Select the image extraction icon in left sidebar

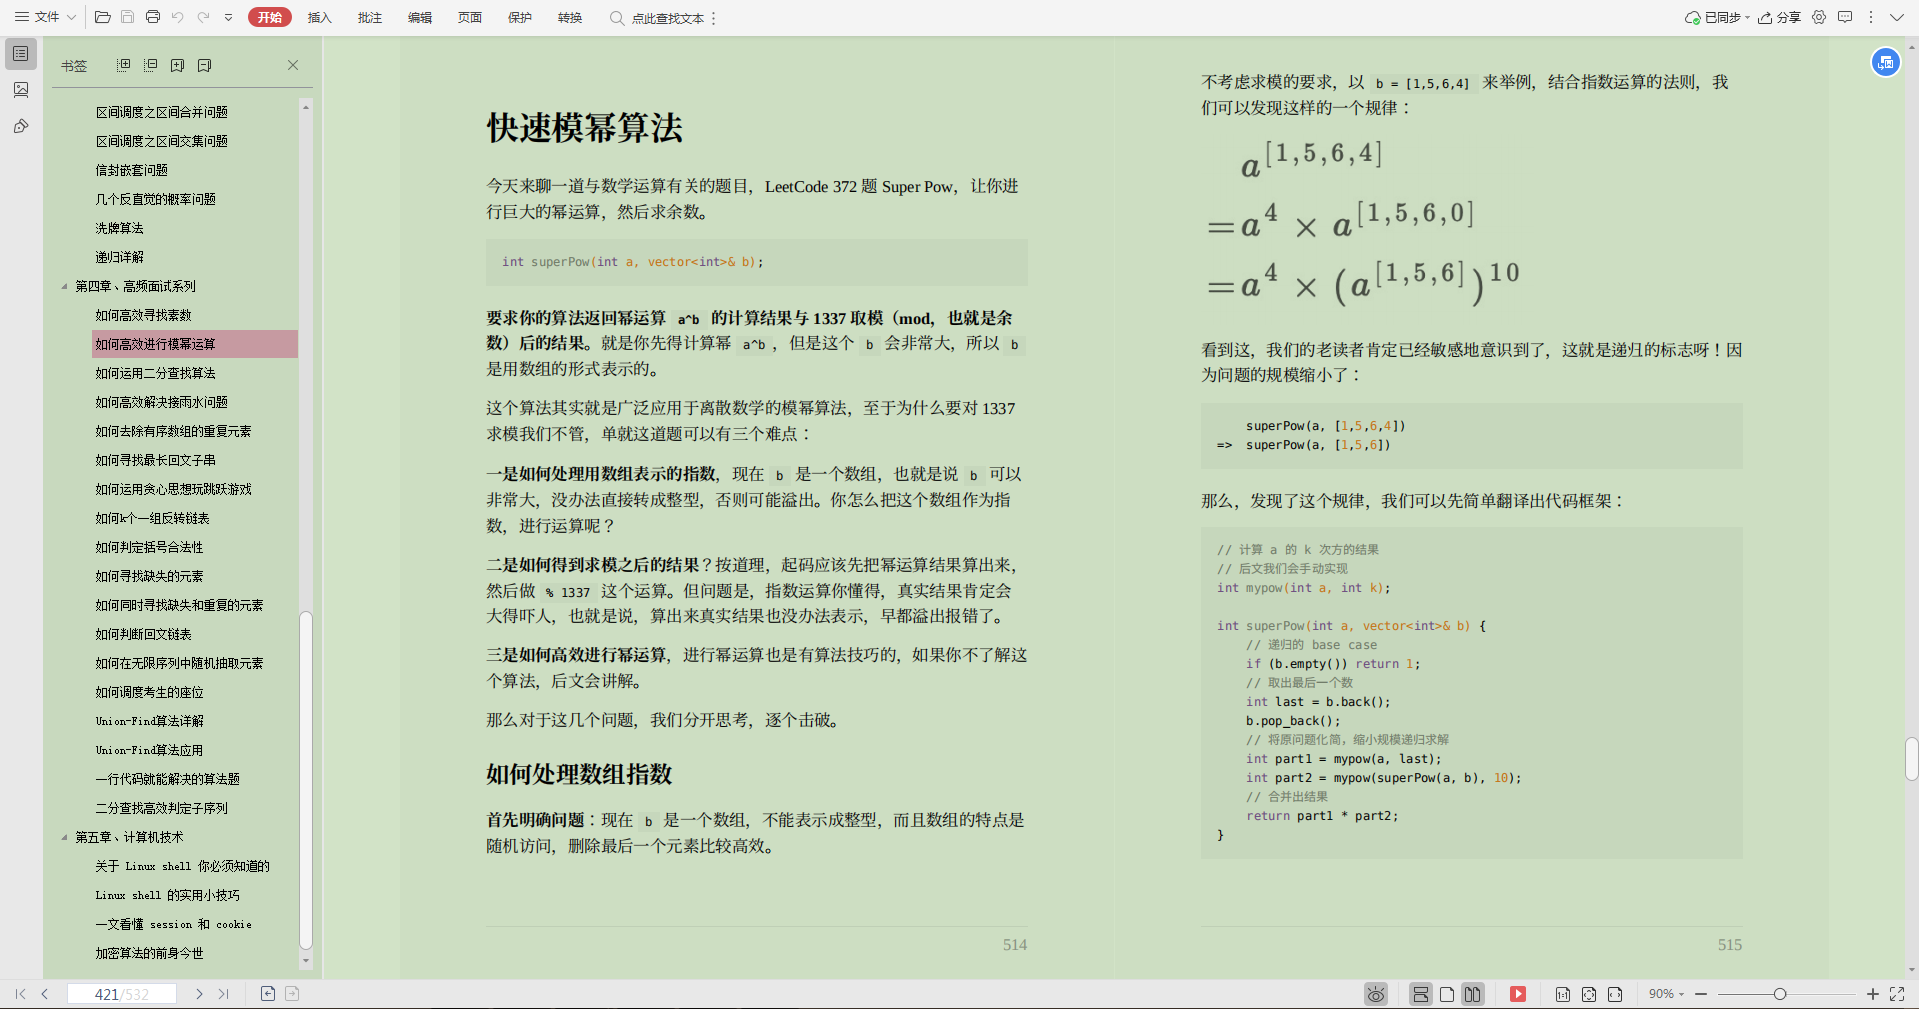point(20,90)
